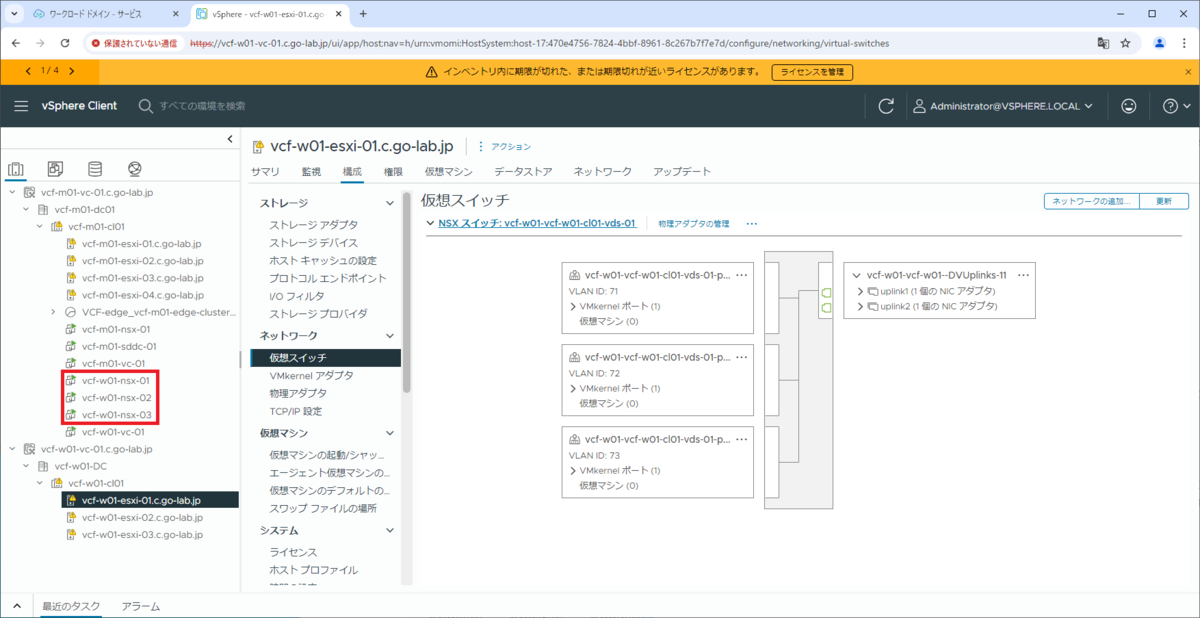Select the Networking inventory icon
1200x618 pixels.
(x=135, y=169)
